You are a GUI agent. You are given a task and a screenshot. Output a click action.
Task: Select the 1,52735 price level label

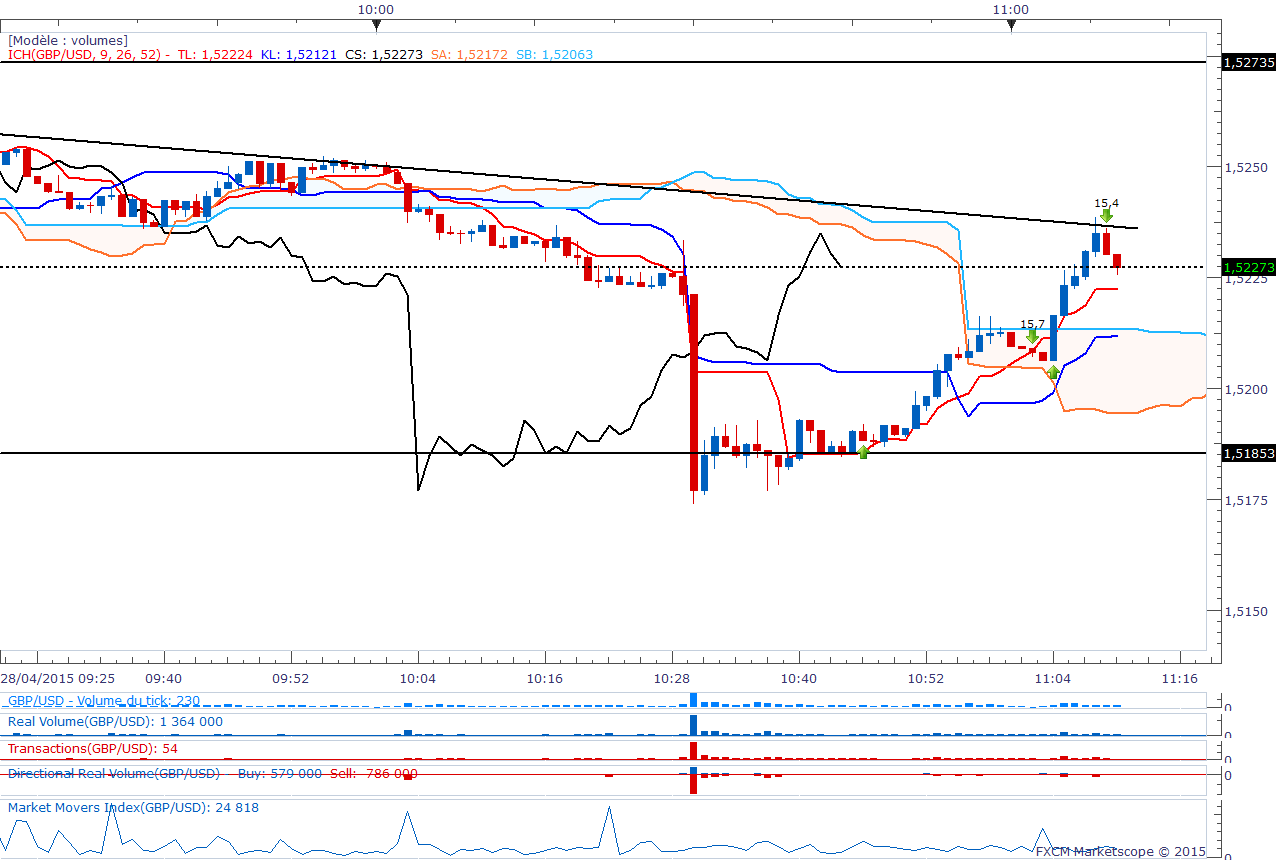(1249, 62)
